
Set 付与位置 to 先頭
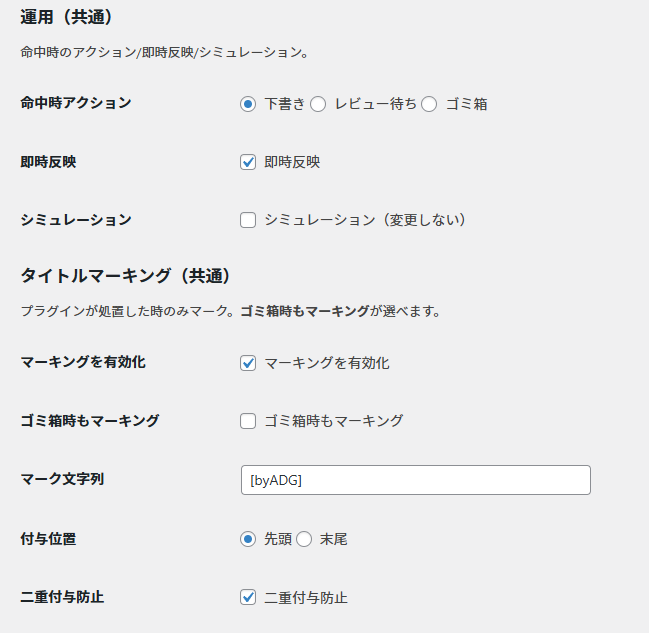point(248,539)
